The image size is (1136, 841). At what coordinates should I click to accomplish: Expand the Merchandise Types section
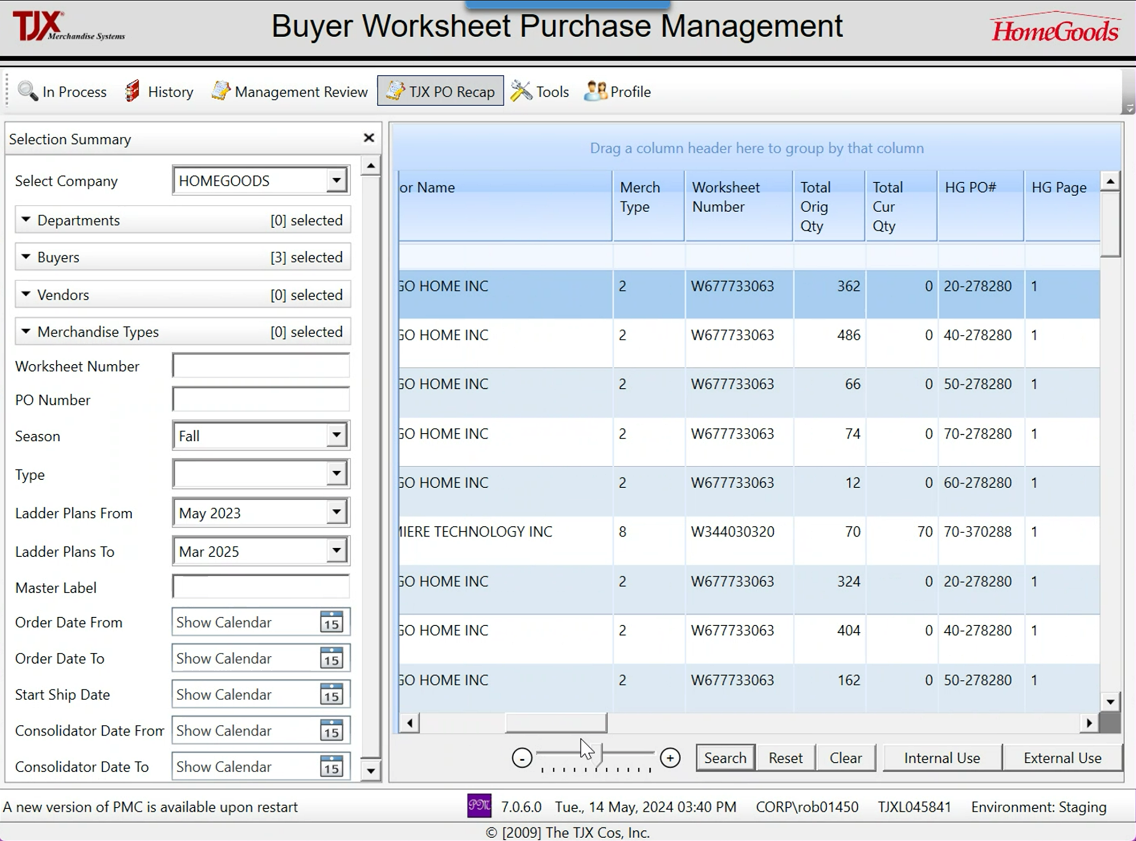tap(183, 332)
